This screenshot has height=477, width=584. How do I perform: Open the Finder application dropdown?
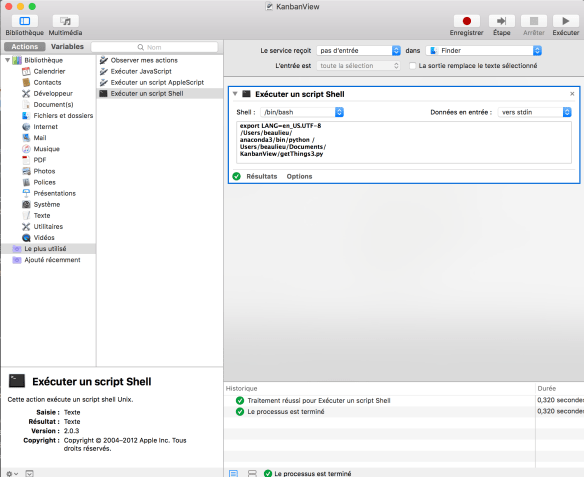pos(484,51)
